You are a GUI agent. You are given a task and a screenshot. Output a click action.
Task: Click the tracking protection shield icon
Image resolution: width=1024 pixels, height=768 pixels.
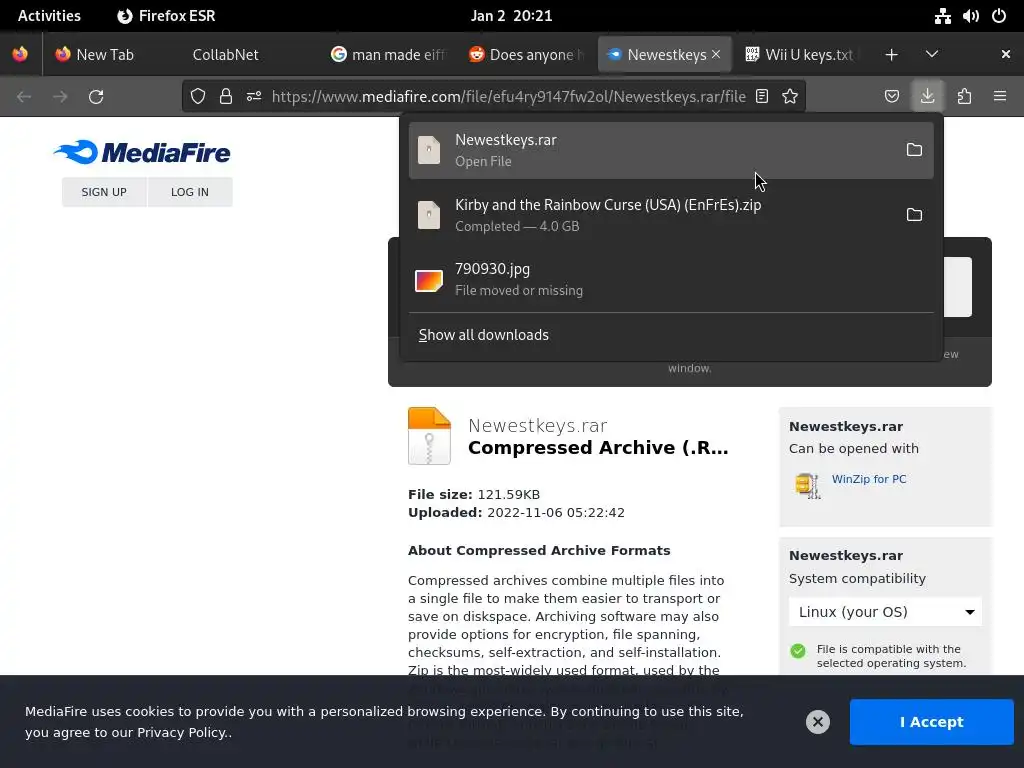tap(198, 96)
